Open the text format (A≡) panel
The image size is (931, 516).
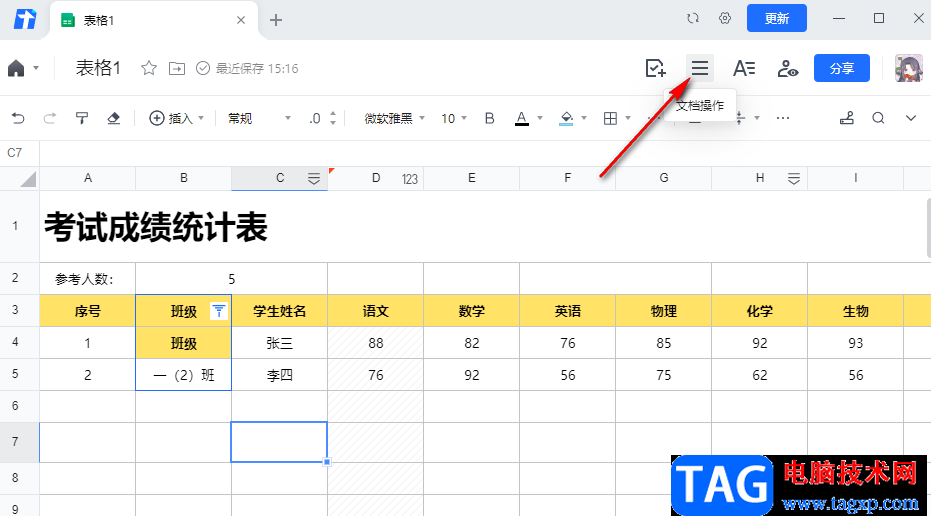point(743,68)
